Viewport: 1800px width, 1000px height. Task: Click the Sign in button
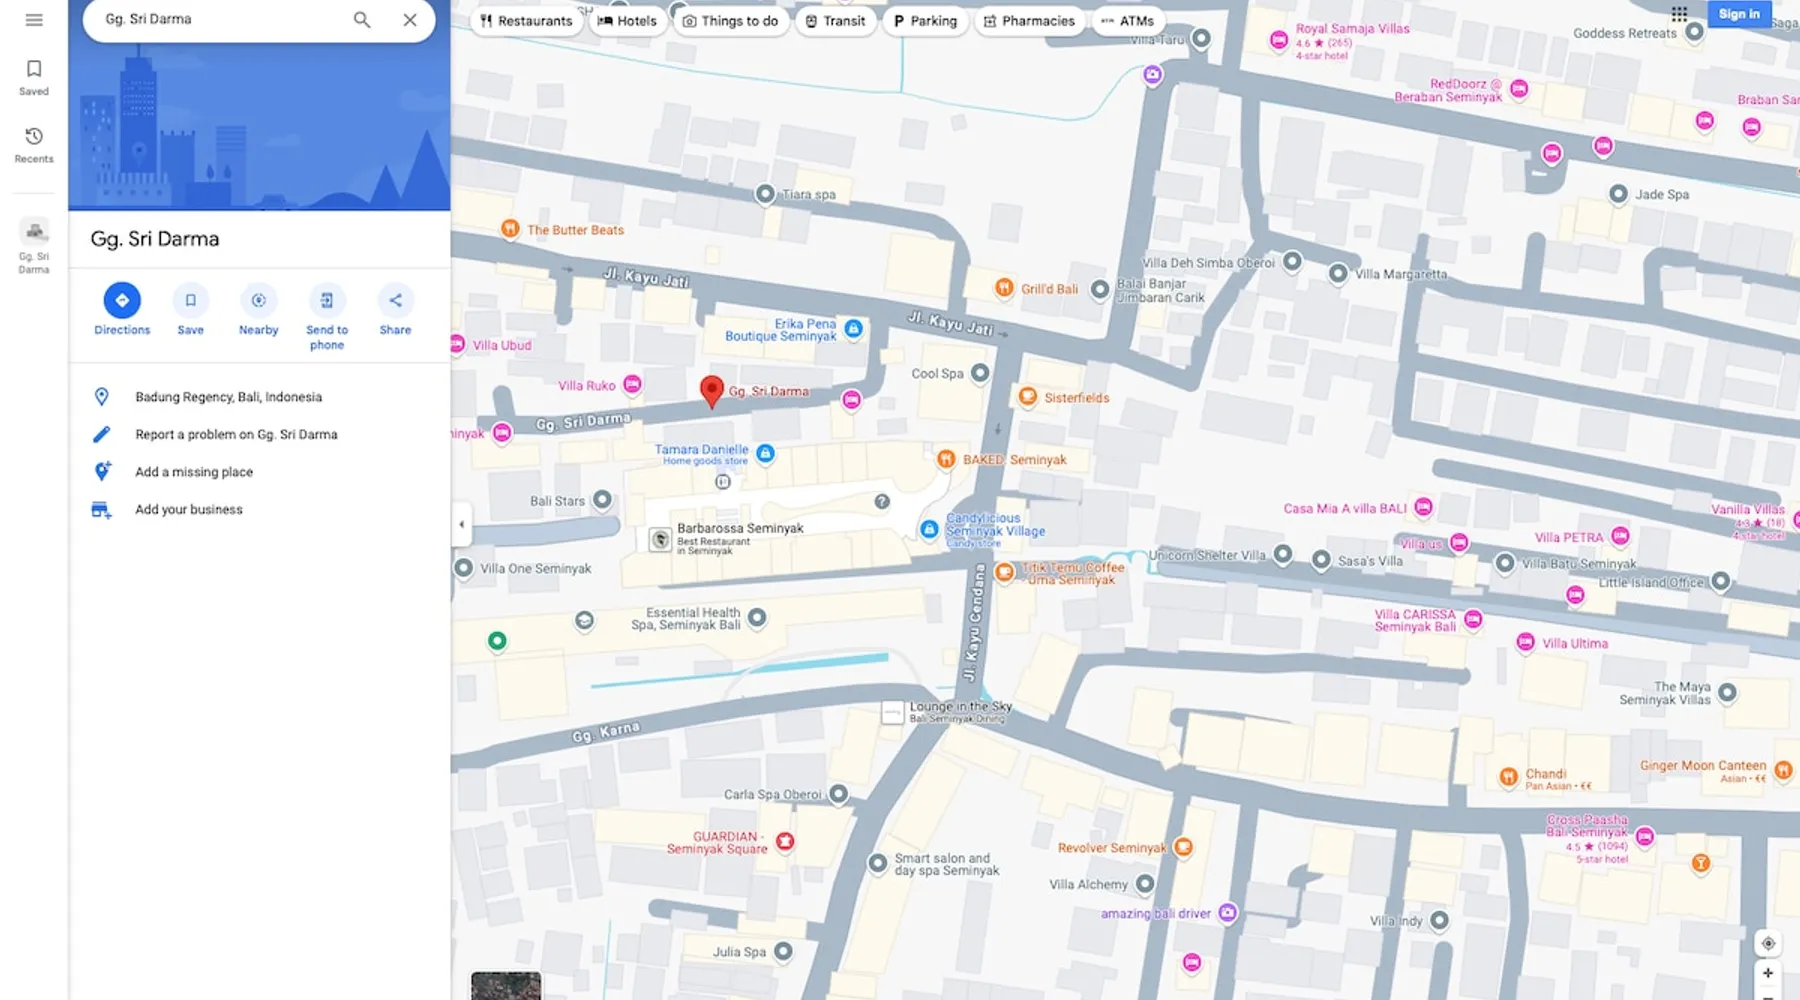[1739, 14]
